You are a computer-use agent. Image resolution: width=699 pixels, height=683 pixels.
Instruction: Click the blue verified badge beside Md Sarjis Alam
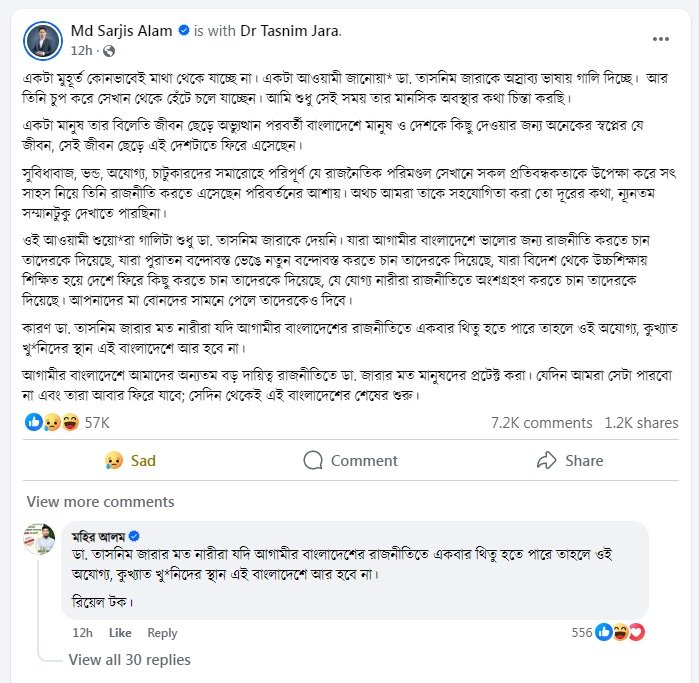tap(184, 31)
